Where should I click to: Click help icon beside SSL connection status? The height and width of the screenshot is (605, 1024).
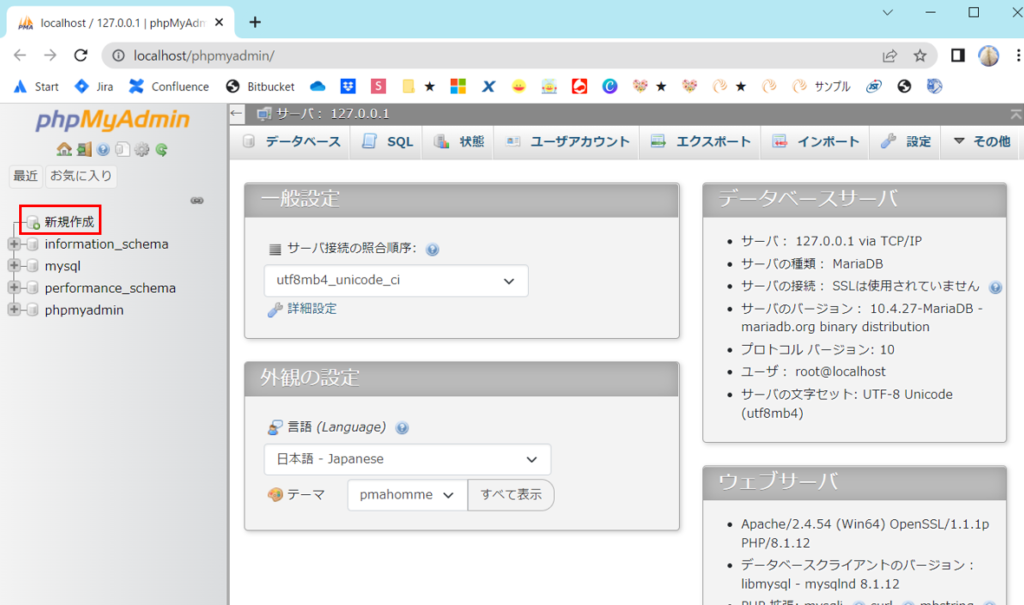point(995,287)
